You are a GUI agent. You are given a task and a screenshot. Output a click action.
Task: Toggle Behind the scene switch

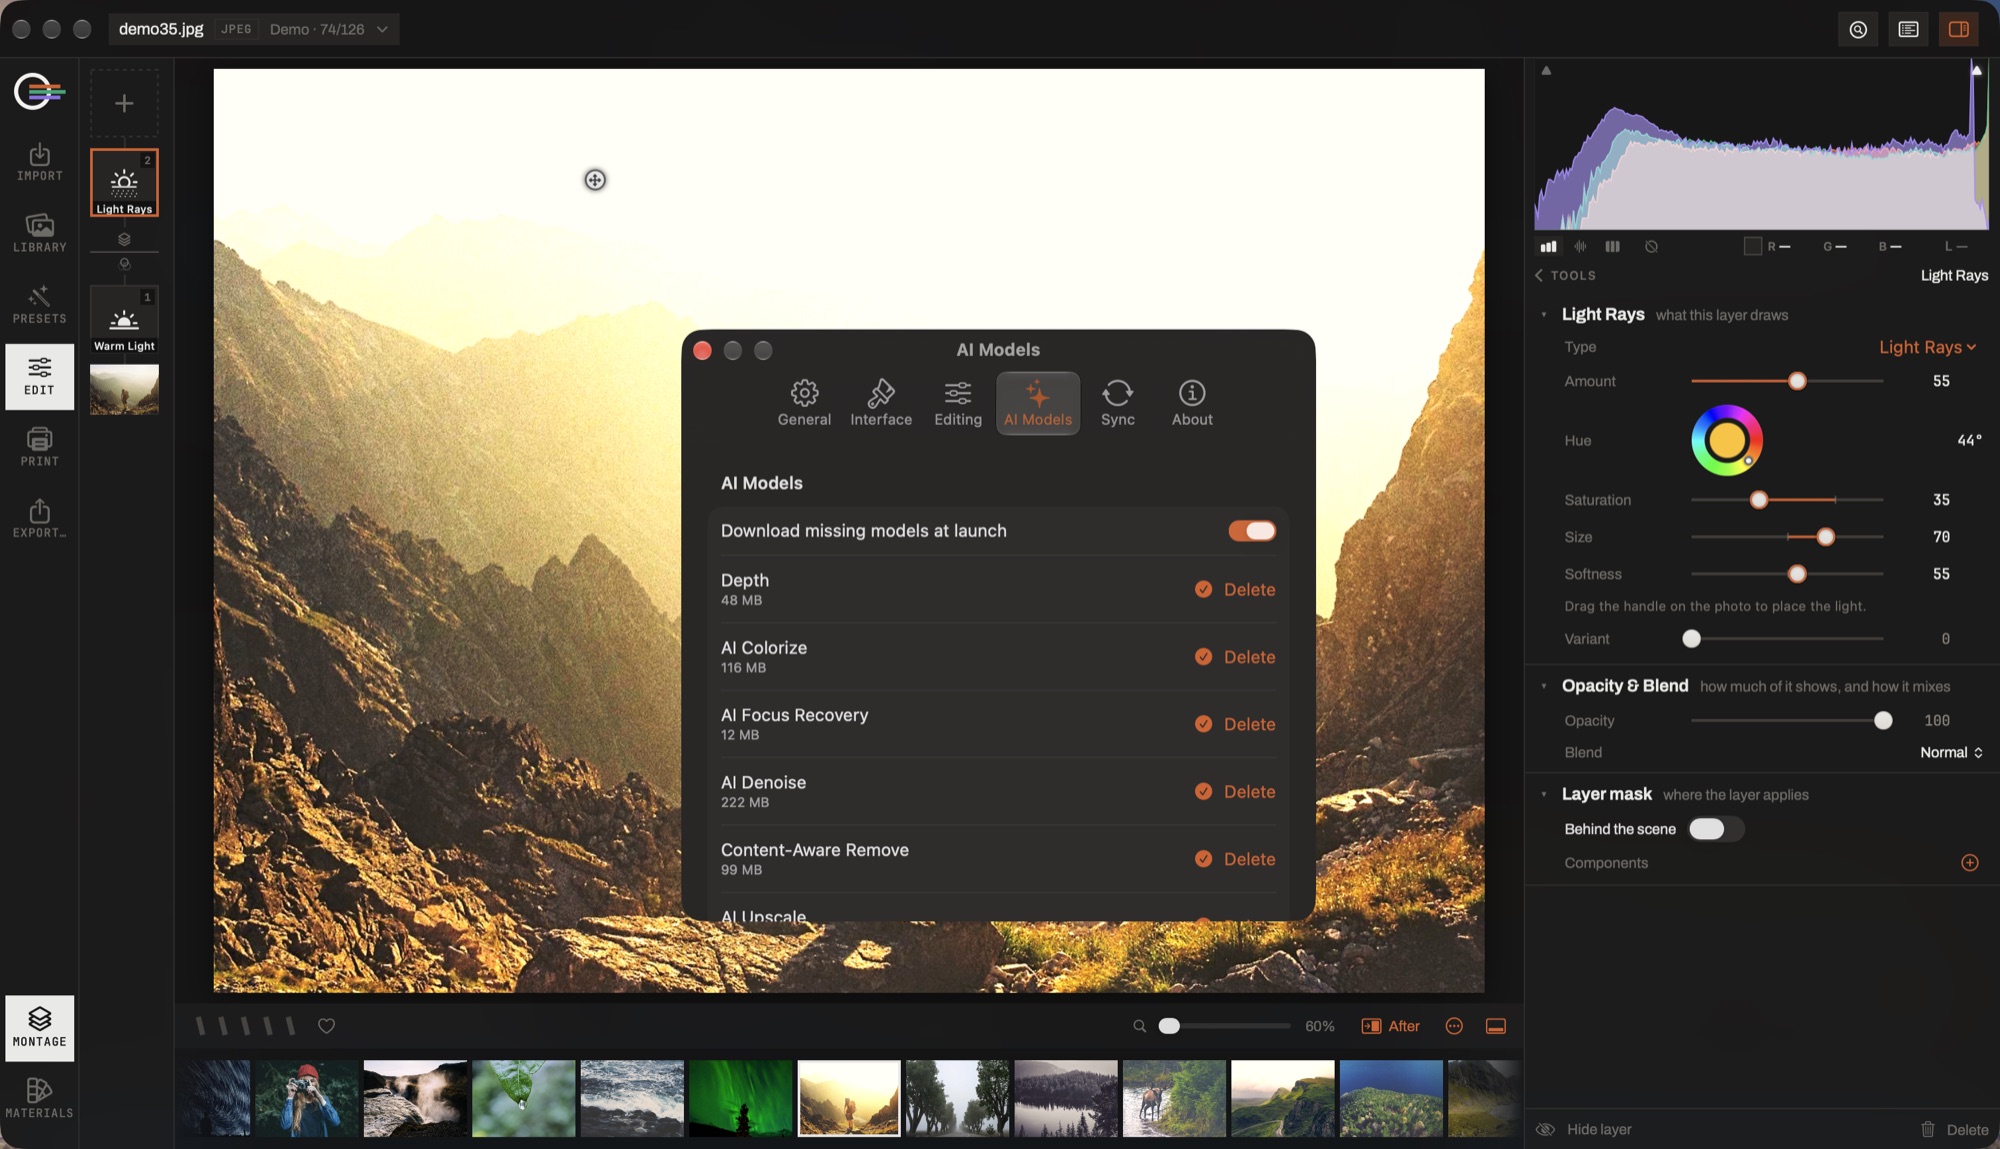click(1715, 829)
